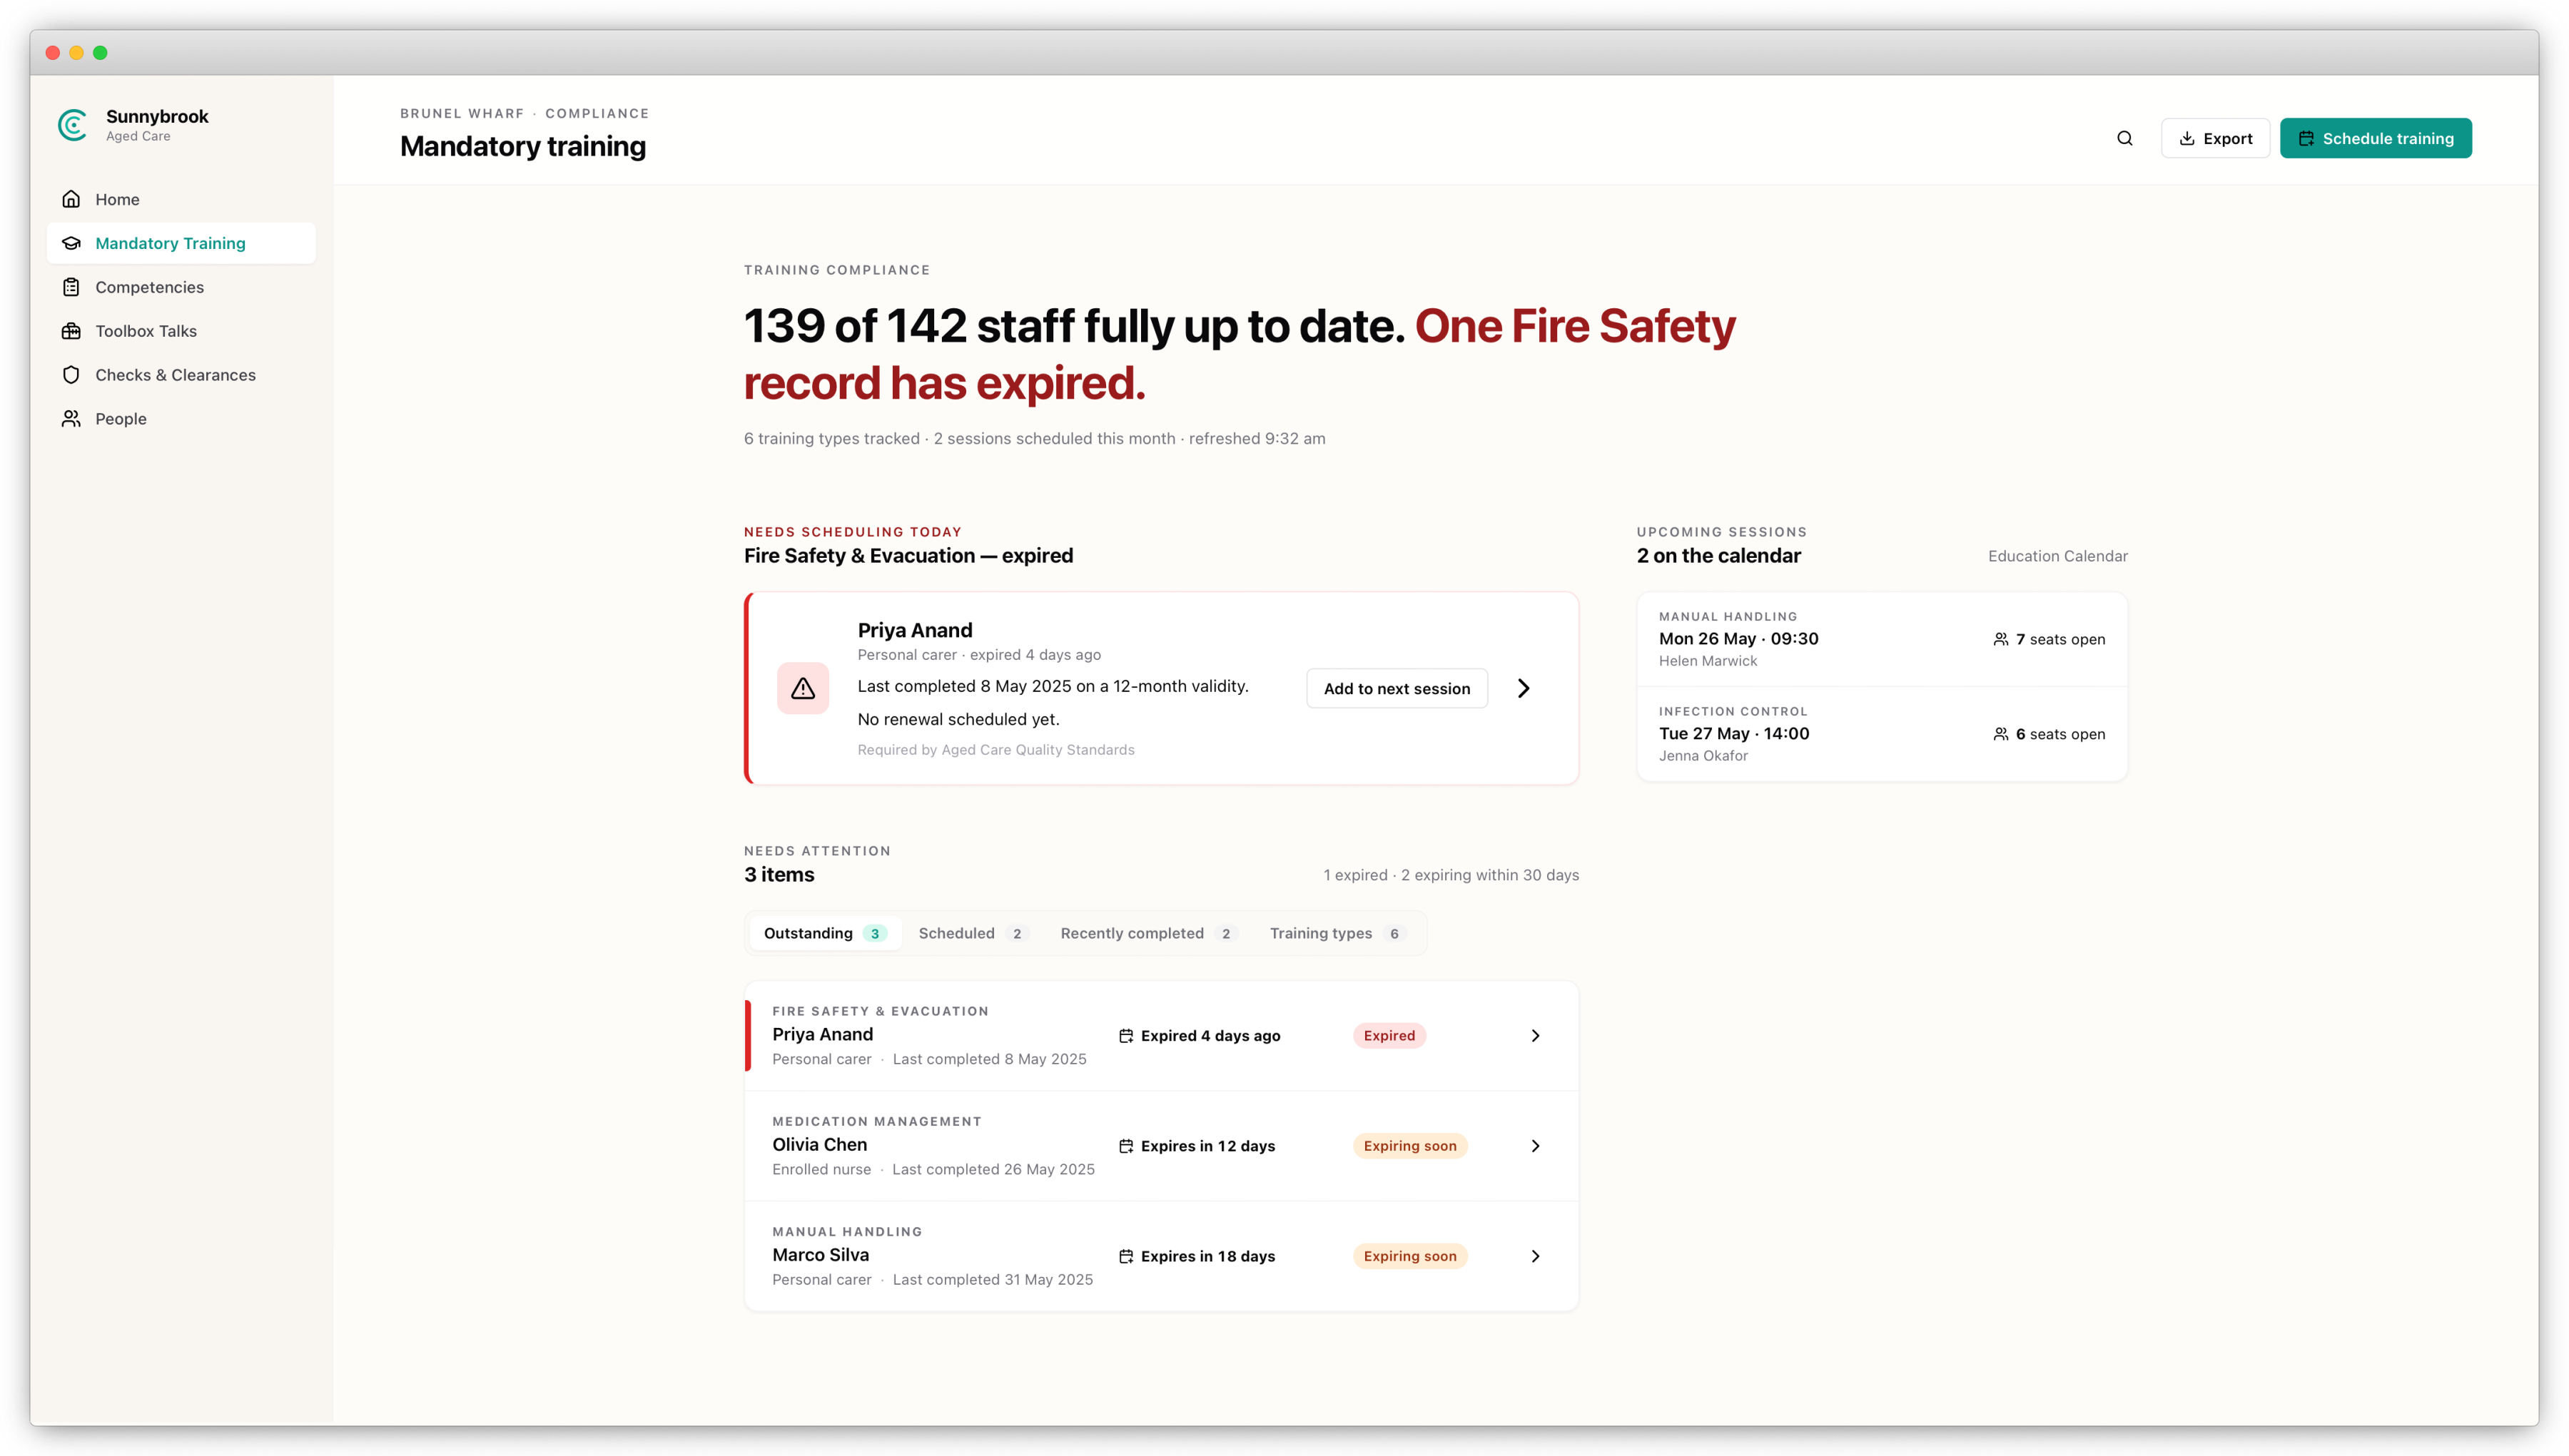The height and width of the screenshot is (1456, 2569).
Task: Select Mandatory Training in sidebar
Action: [181, 243]
